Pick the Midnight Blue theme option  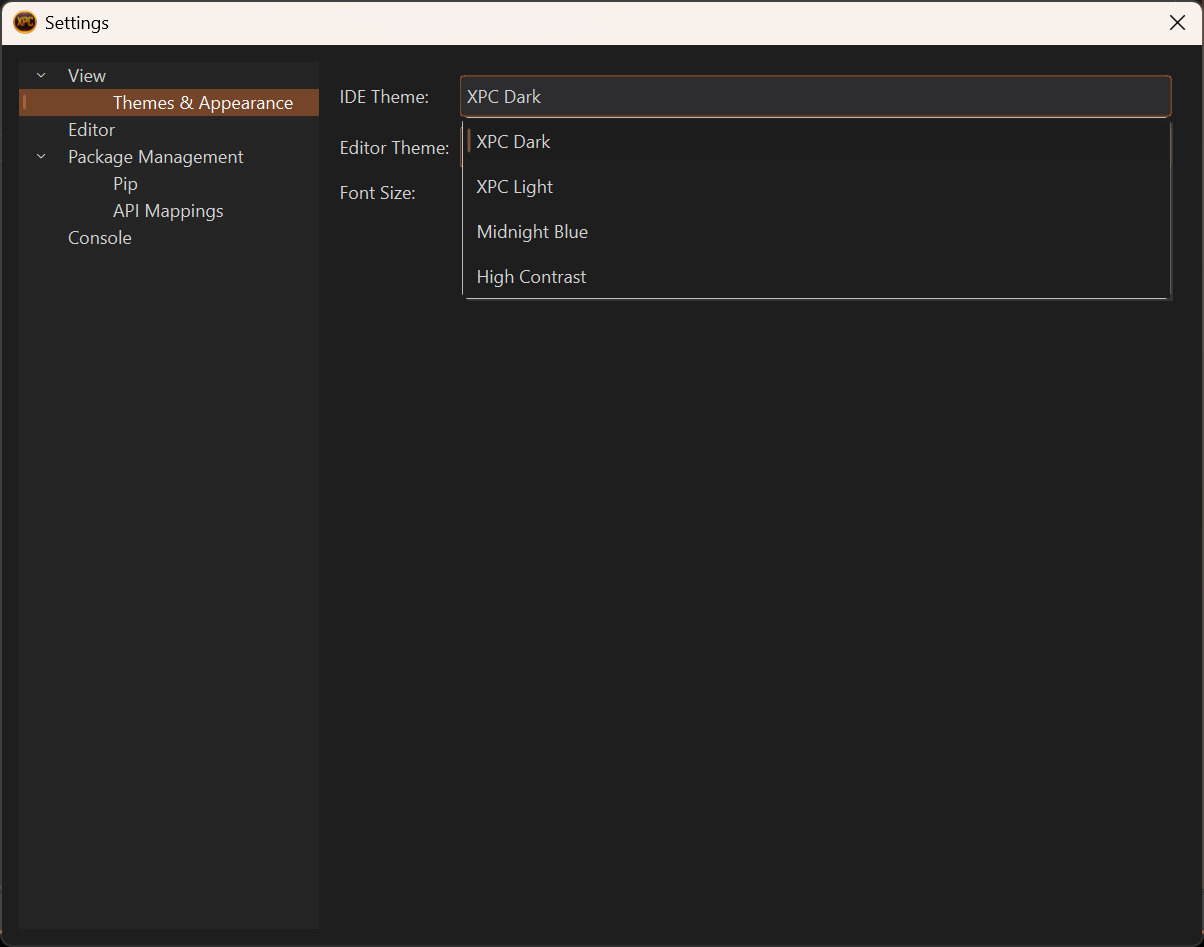point(532,232)
